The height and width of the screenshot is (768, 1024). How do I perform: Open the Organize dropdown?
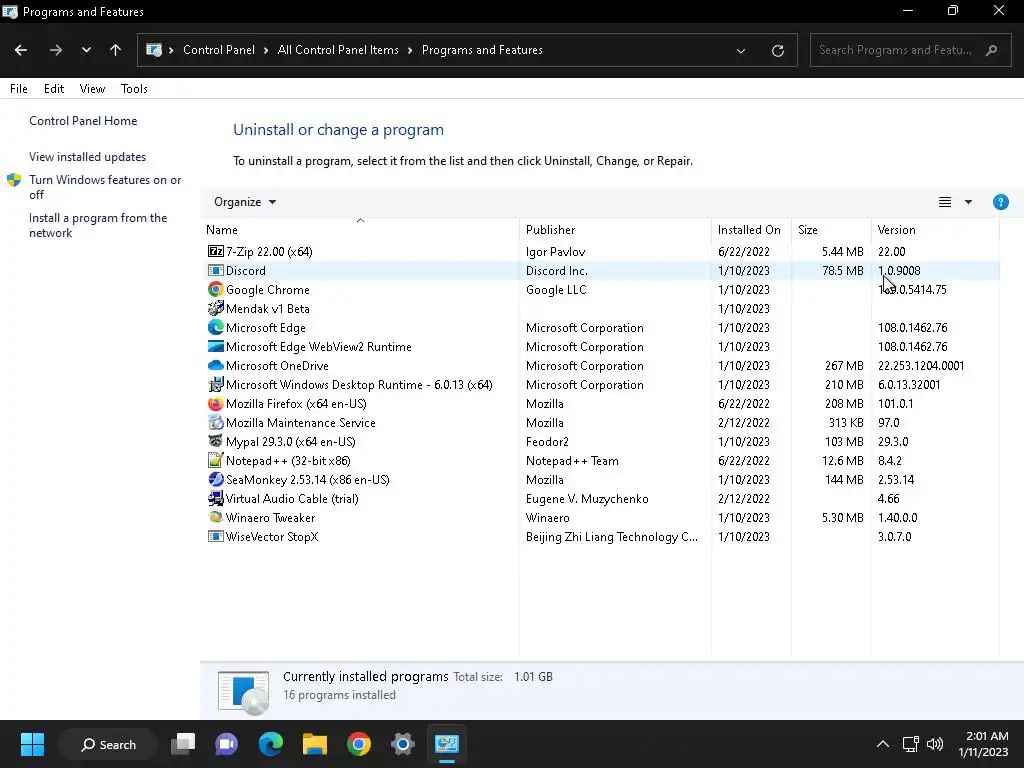[245, 202]
